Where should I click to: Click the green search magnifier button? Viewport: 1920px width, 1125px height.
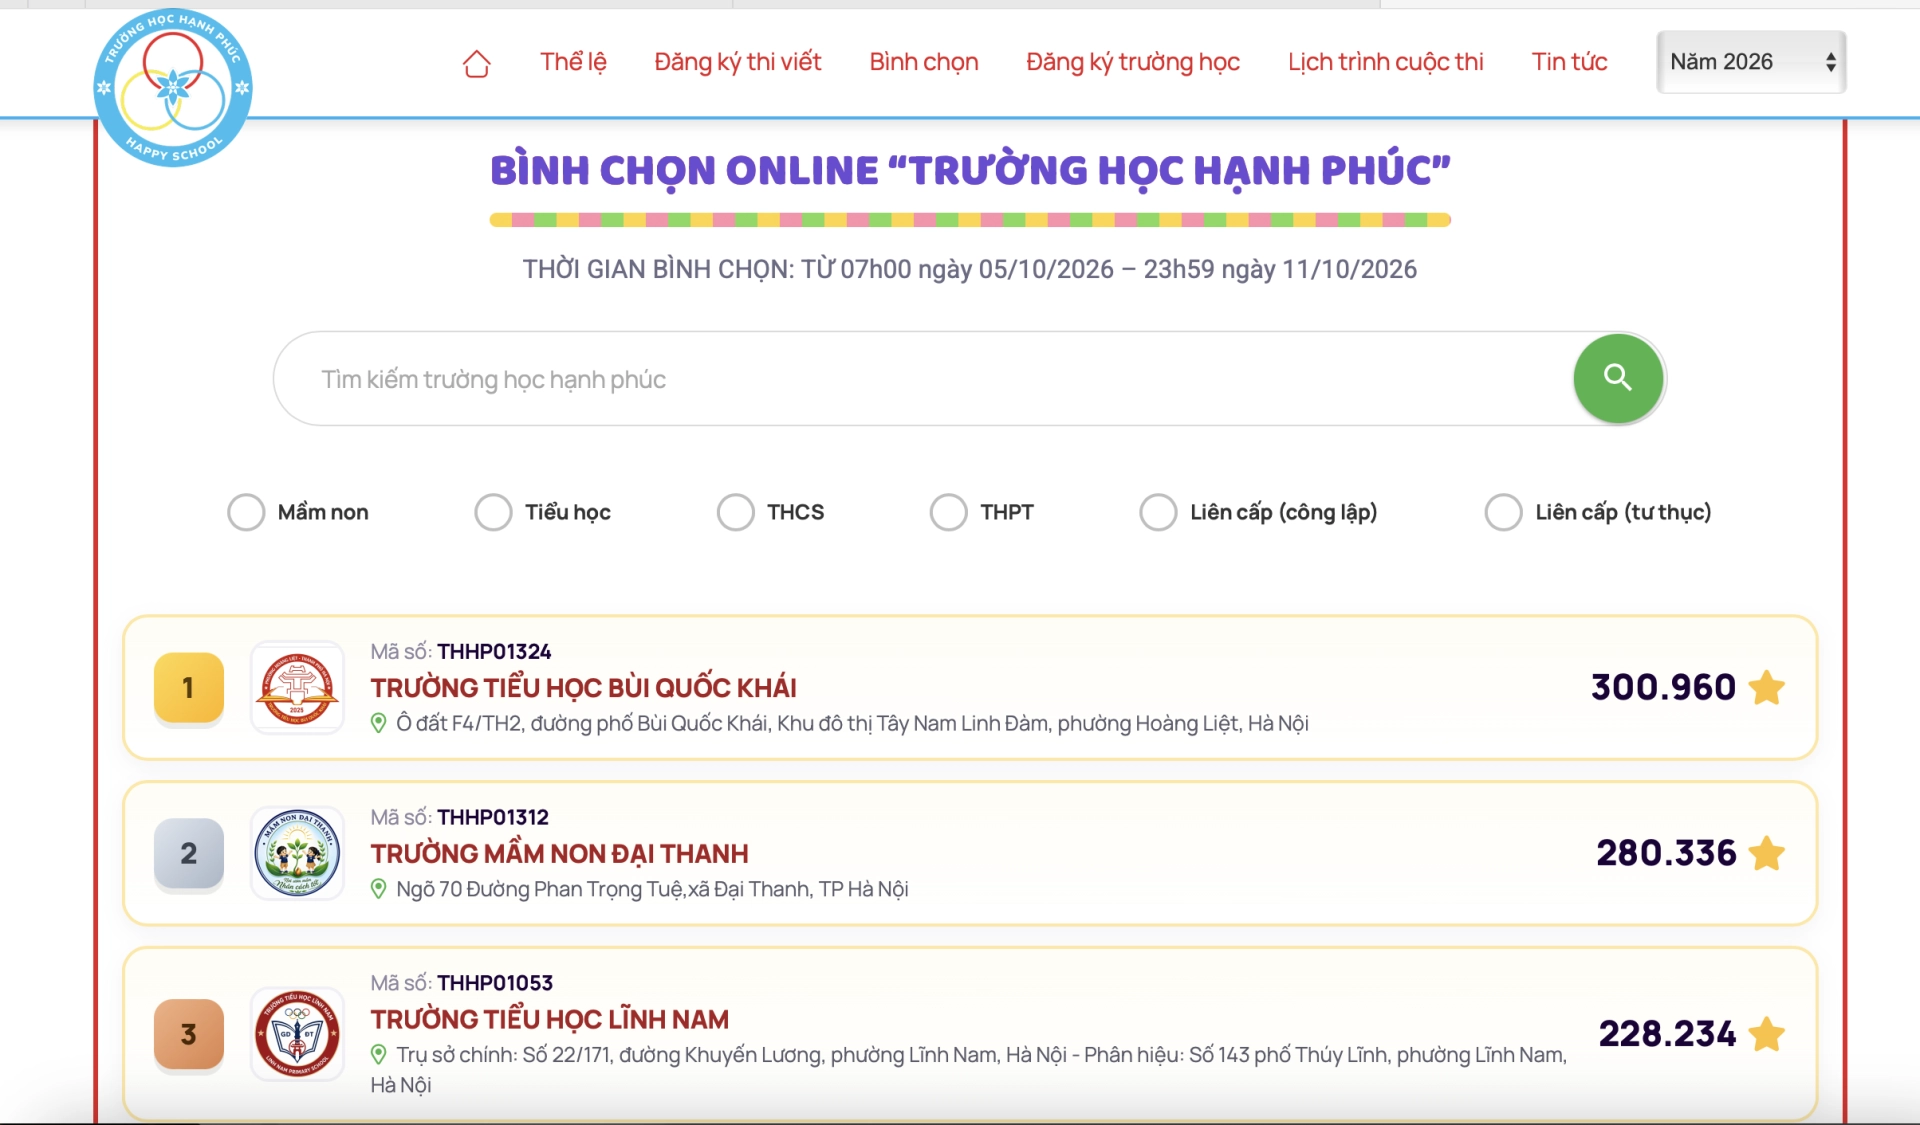[1618, 378]
